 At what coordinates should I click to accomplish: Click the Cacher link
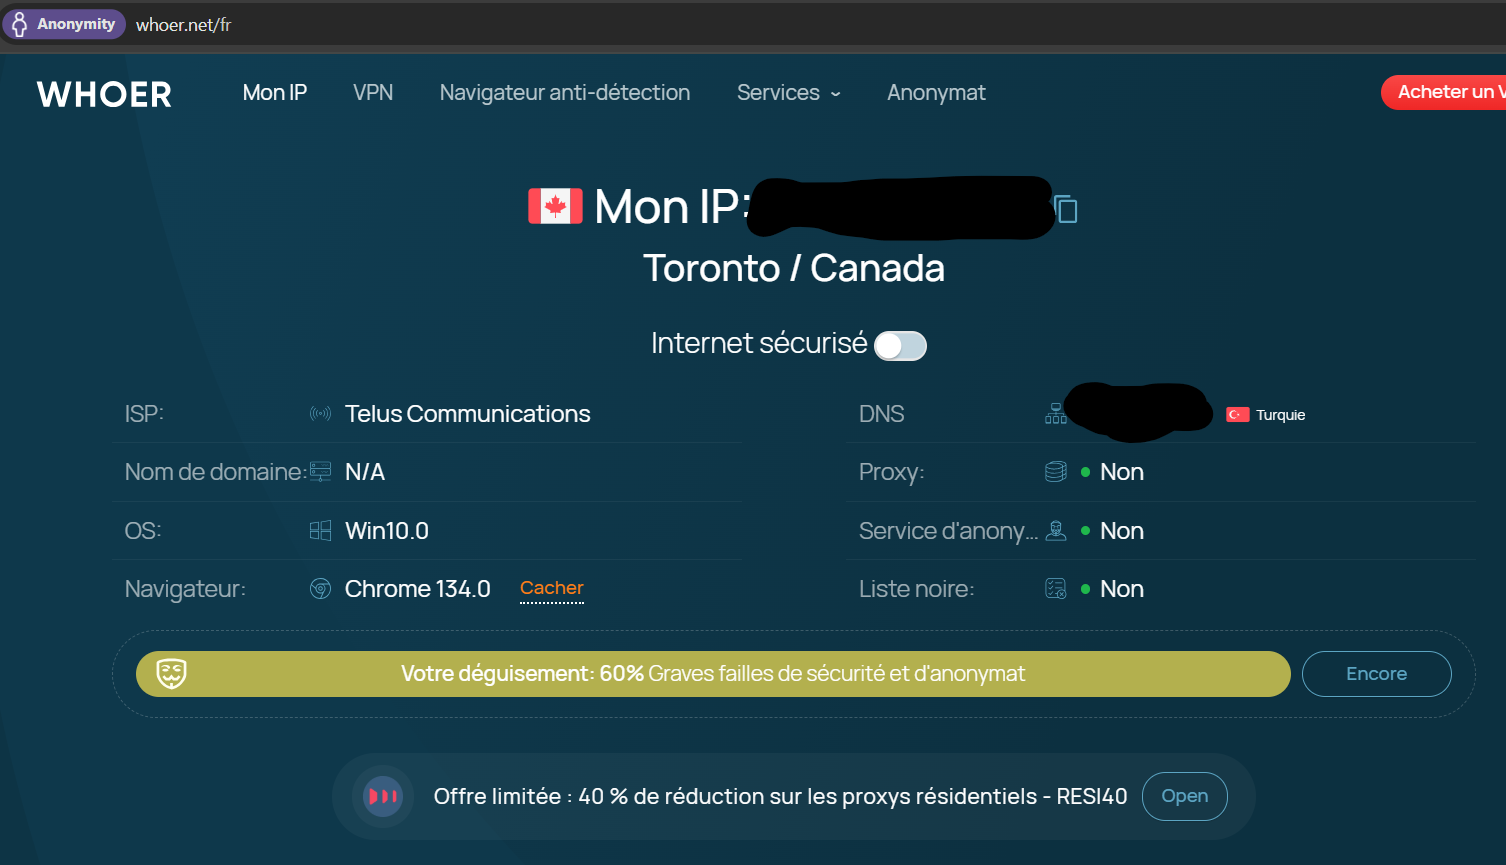tap(551, 588)
